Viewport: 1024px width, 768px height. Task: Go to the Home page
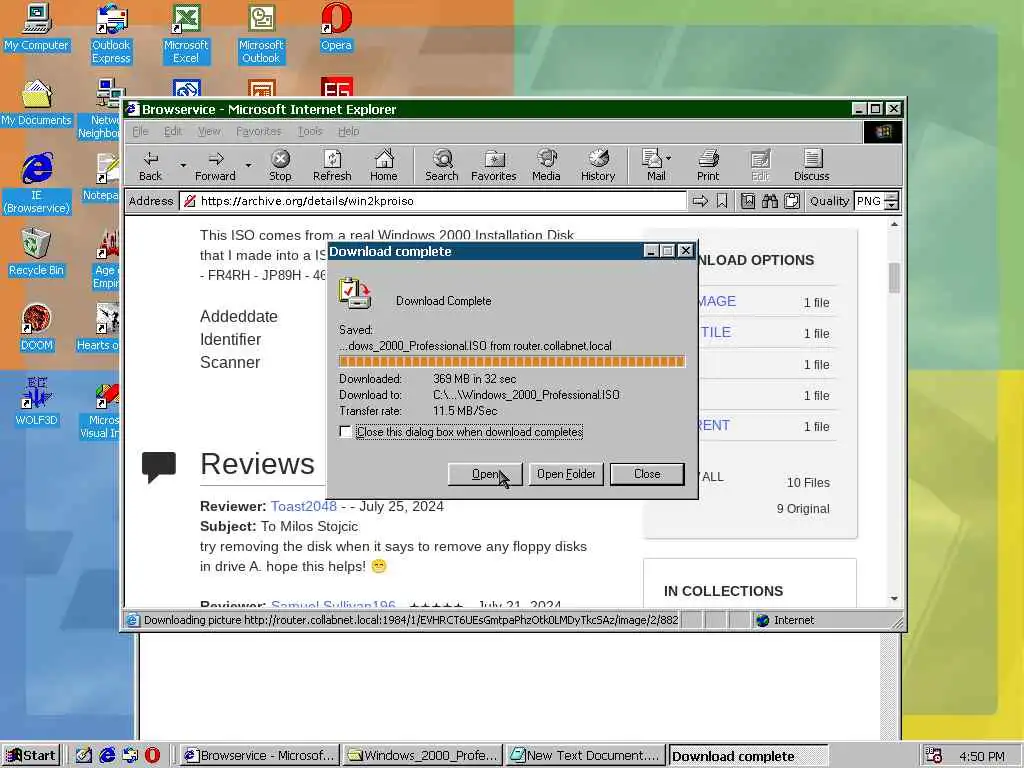[x=383, y=165]
